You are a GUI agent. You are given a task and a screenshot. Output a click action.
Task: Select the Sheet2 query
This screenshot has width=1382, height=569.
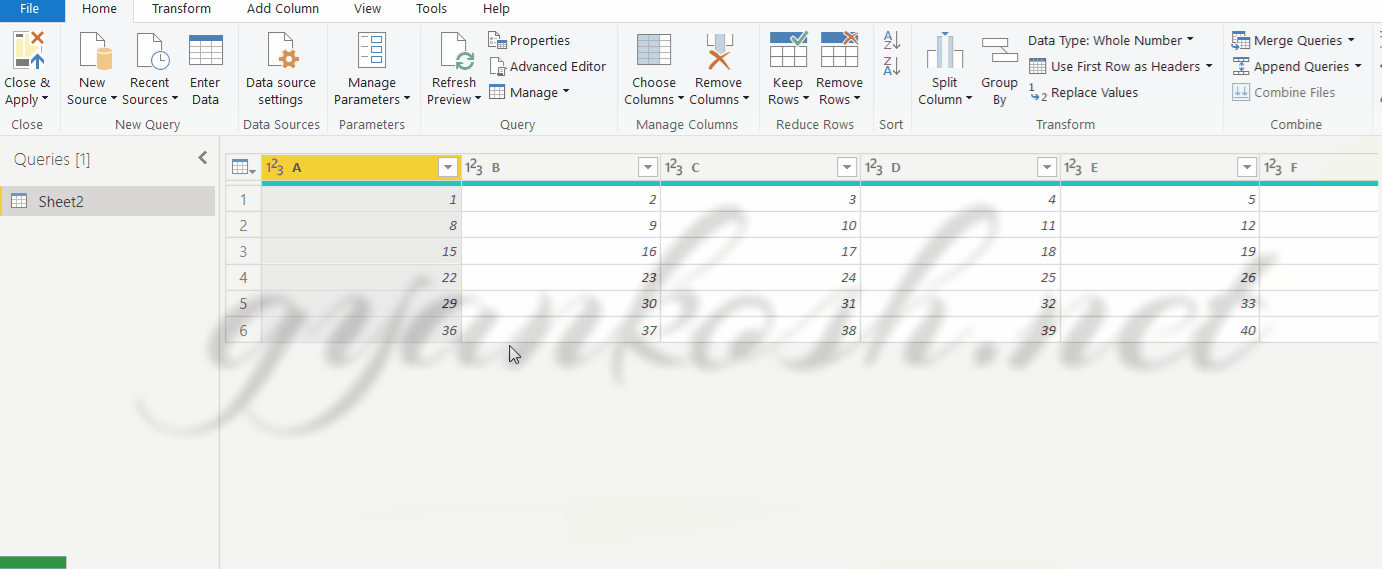click(x=108, y=201)
